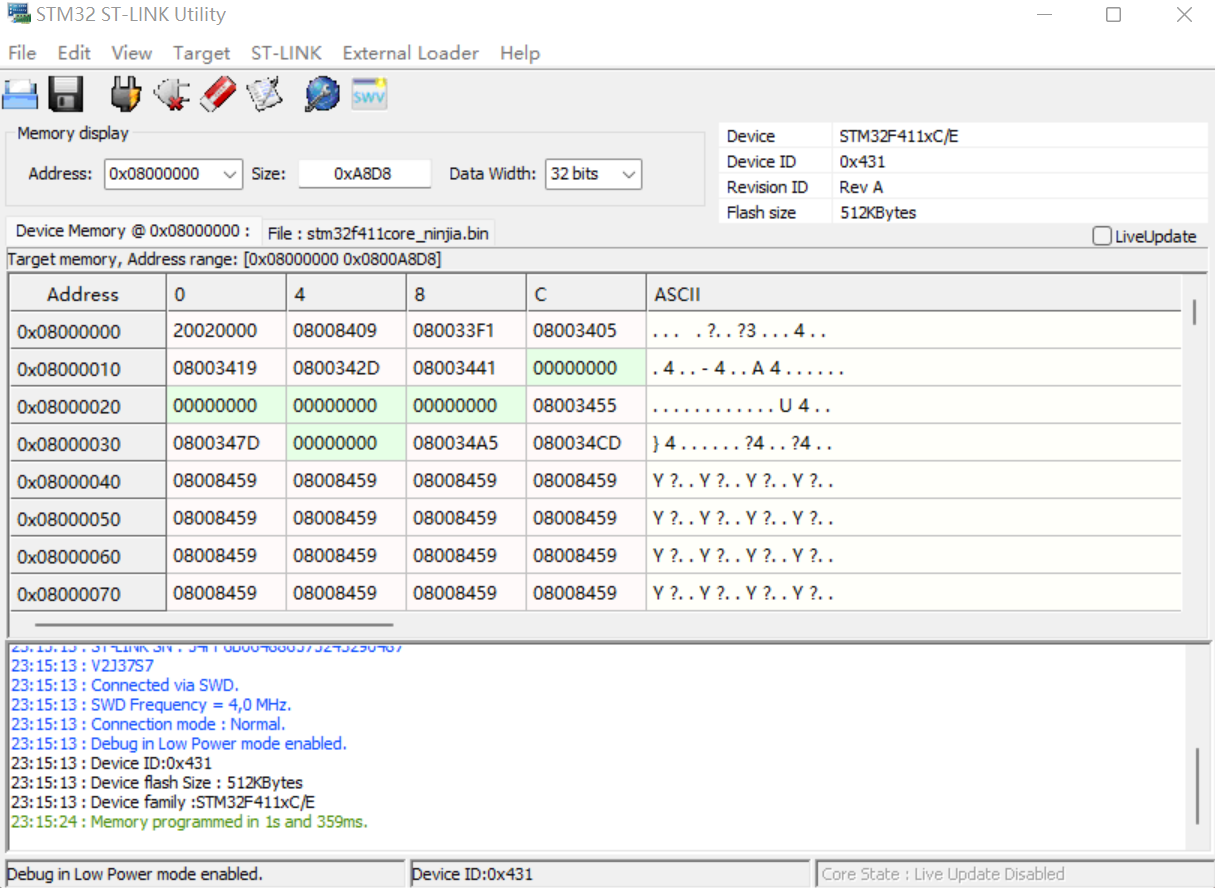Viewport: 1215px width, 888px height.
Task: Open the Data Width dropdown
Action: point(629,174)
